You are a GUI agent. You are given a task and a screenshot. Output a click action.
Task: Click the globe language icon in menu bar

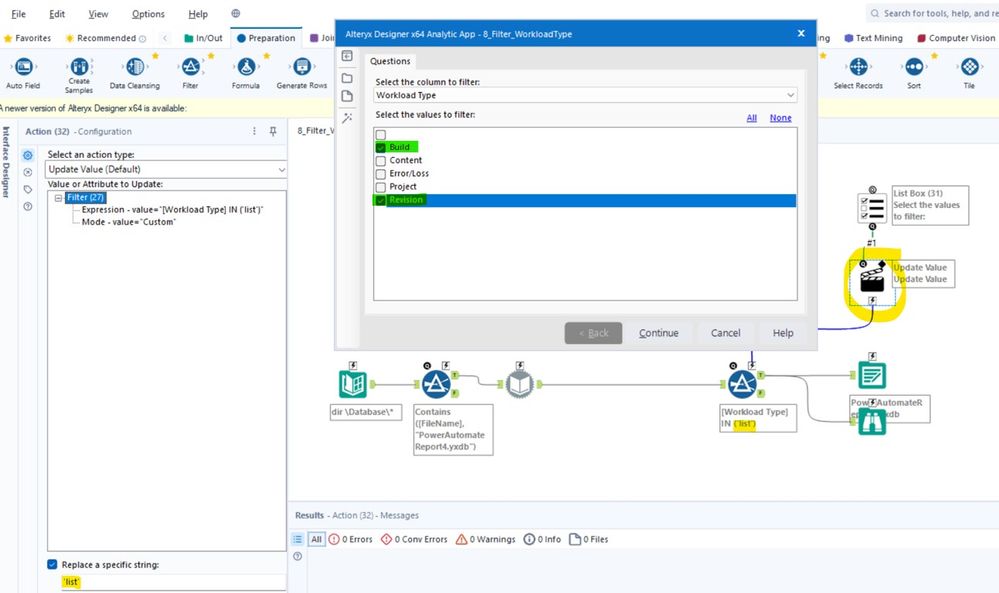(x=236, y=13)
